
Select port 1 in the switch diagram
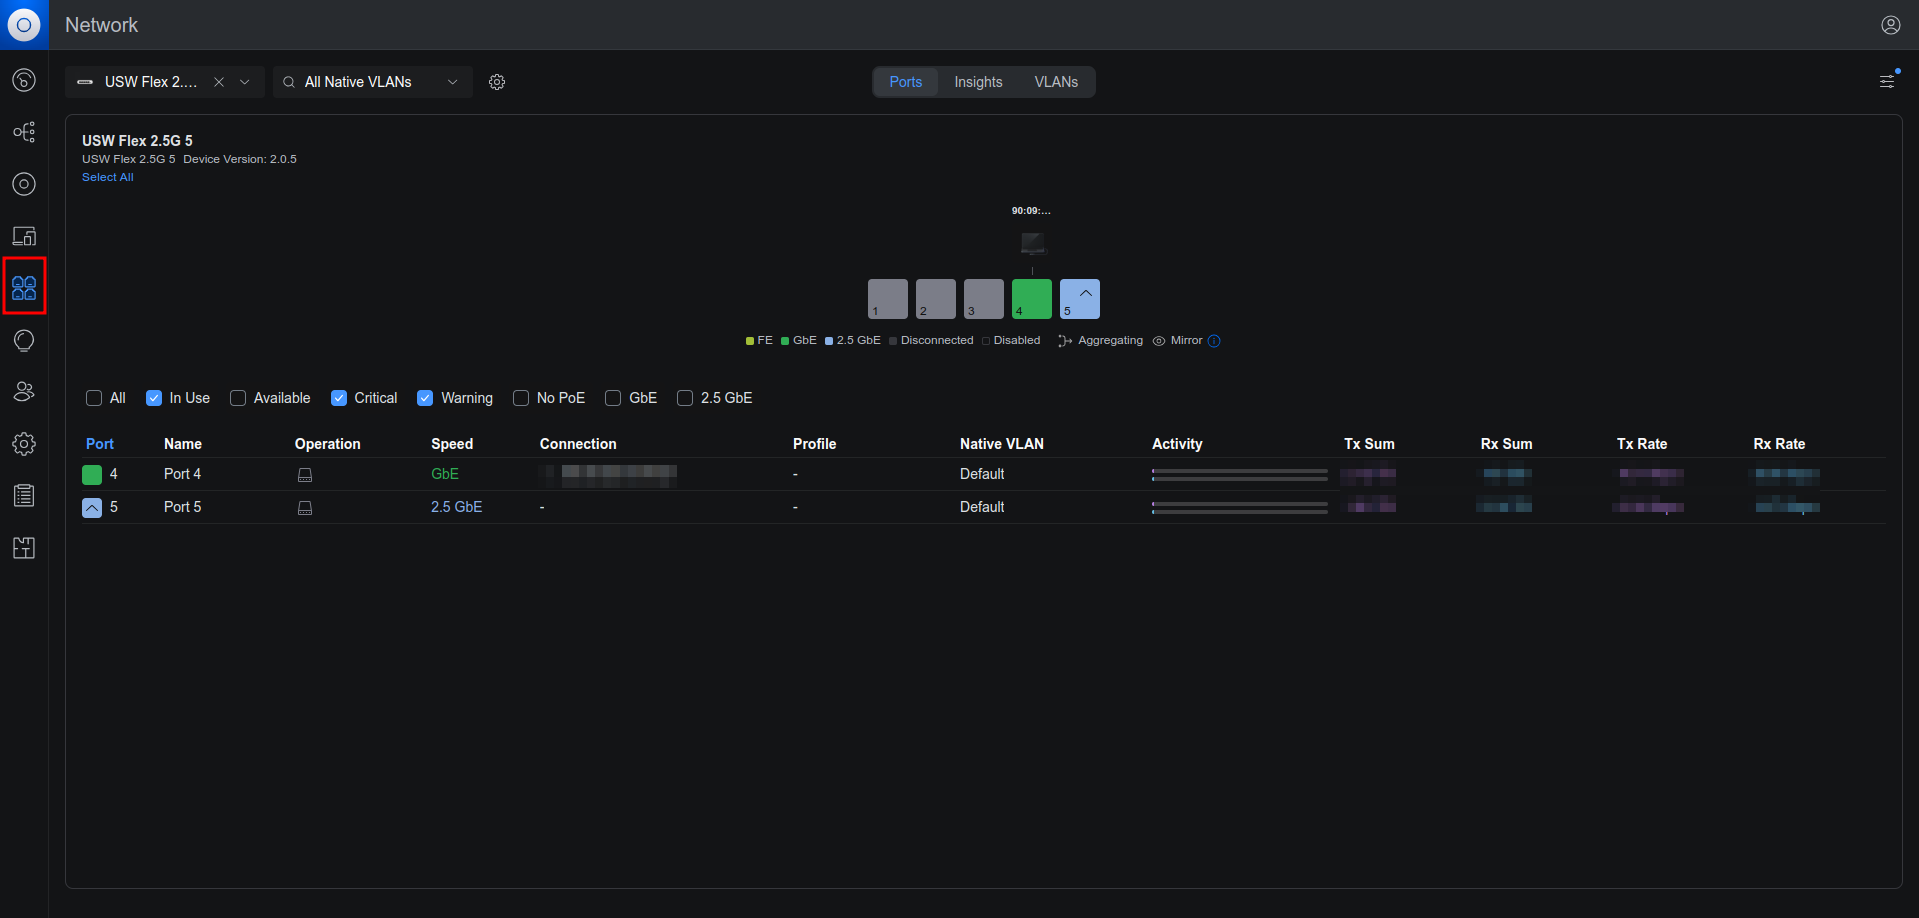(888, 299)
